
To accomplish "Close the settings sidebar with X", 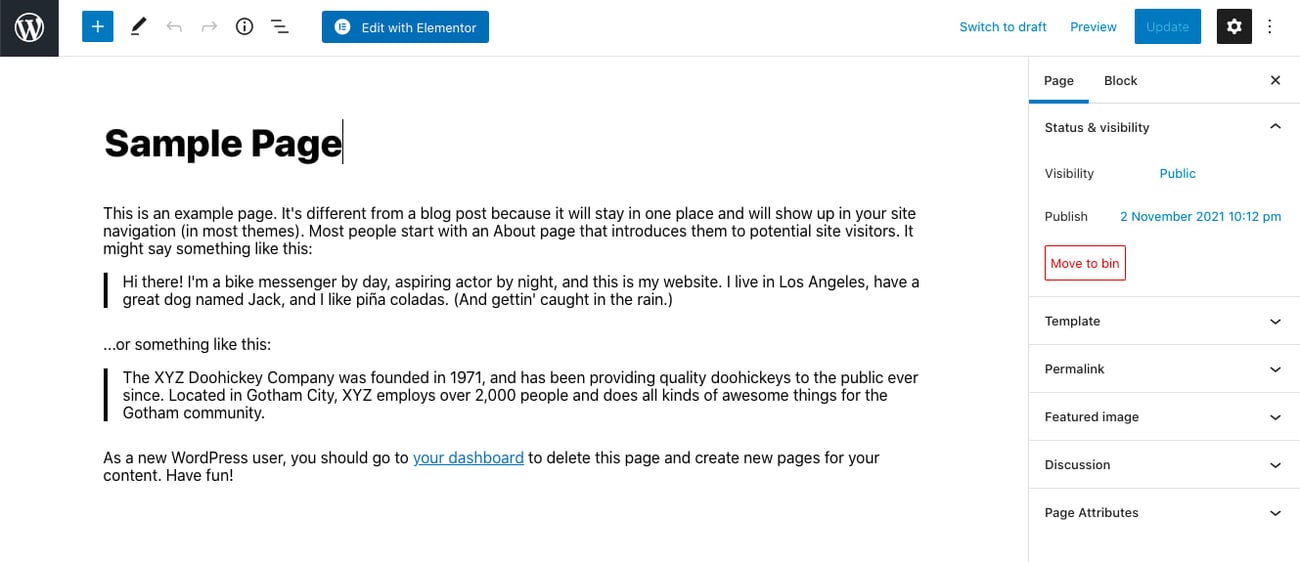I will pos(1275,80).
